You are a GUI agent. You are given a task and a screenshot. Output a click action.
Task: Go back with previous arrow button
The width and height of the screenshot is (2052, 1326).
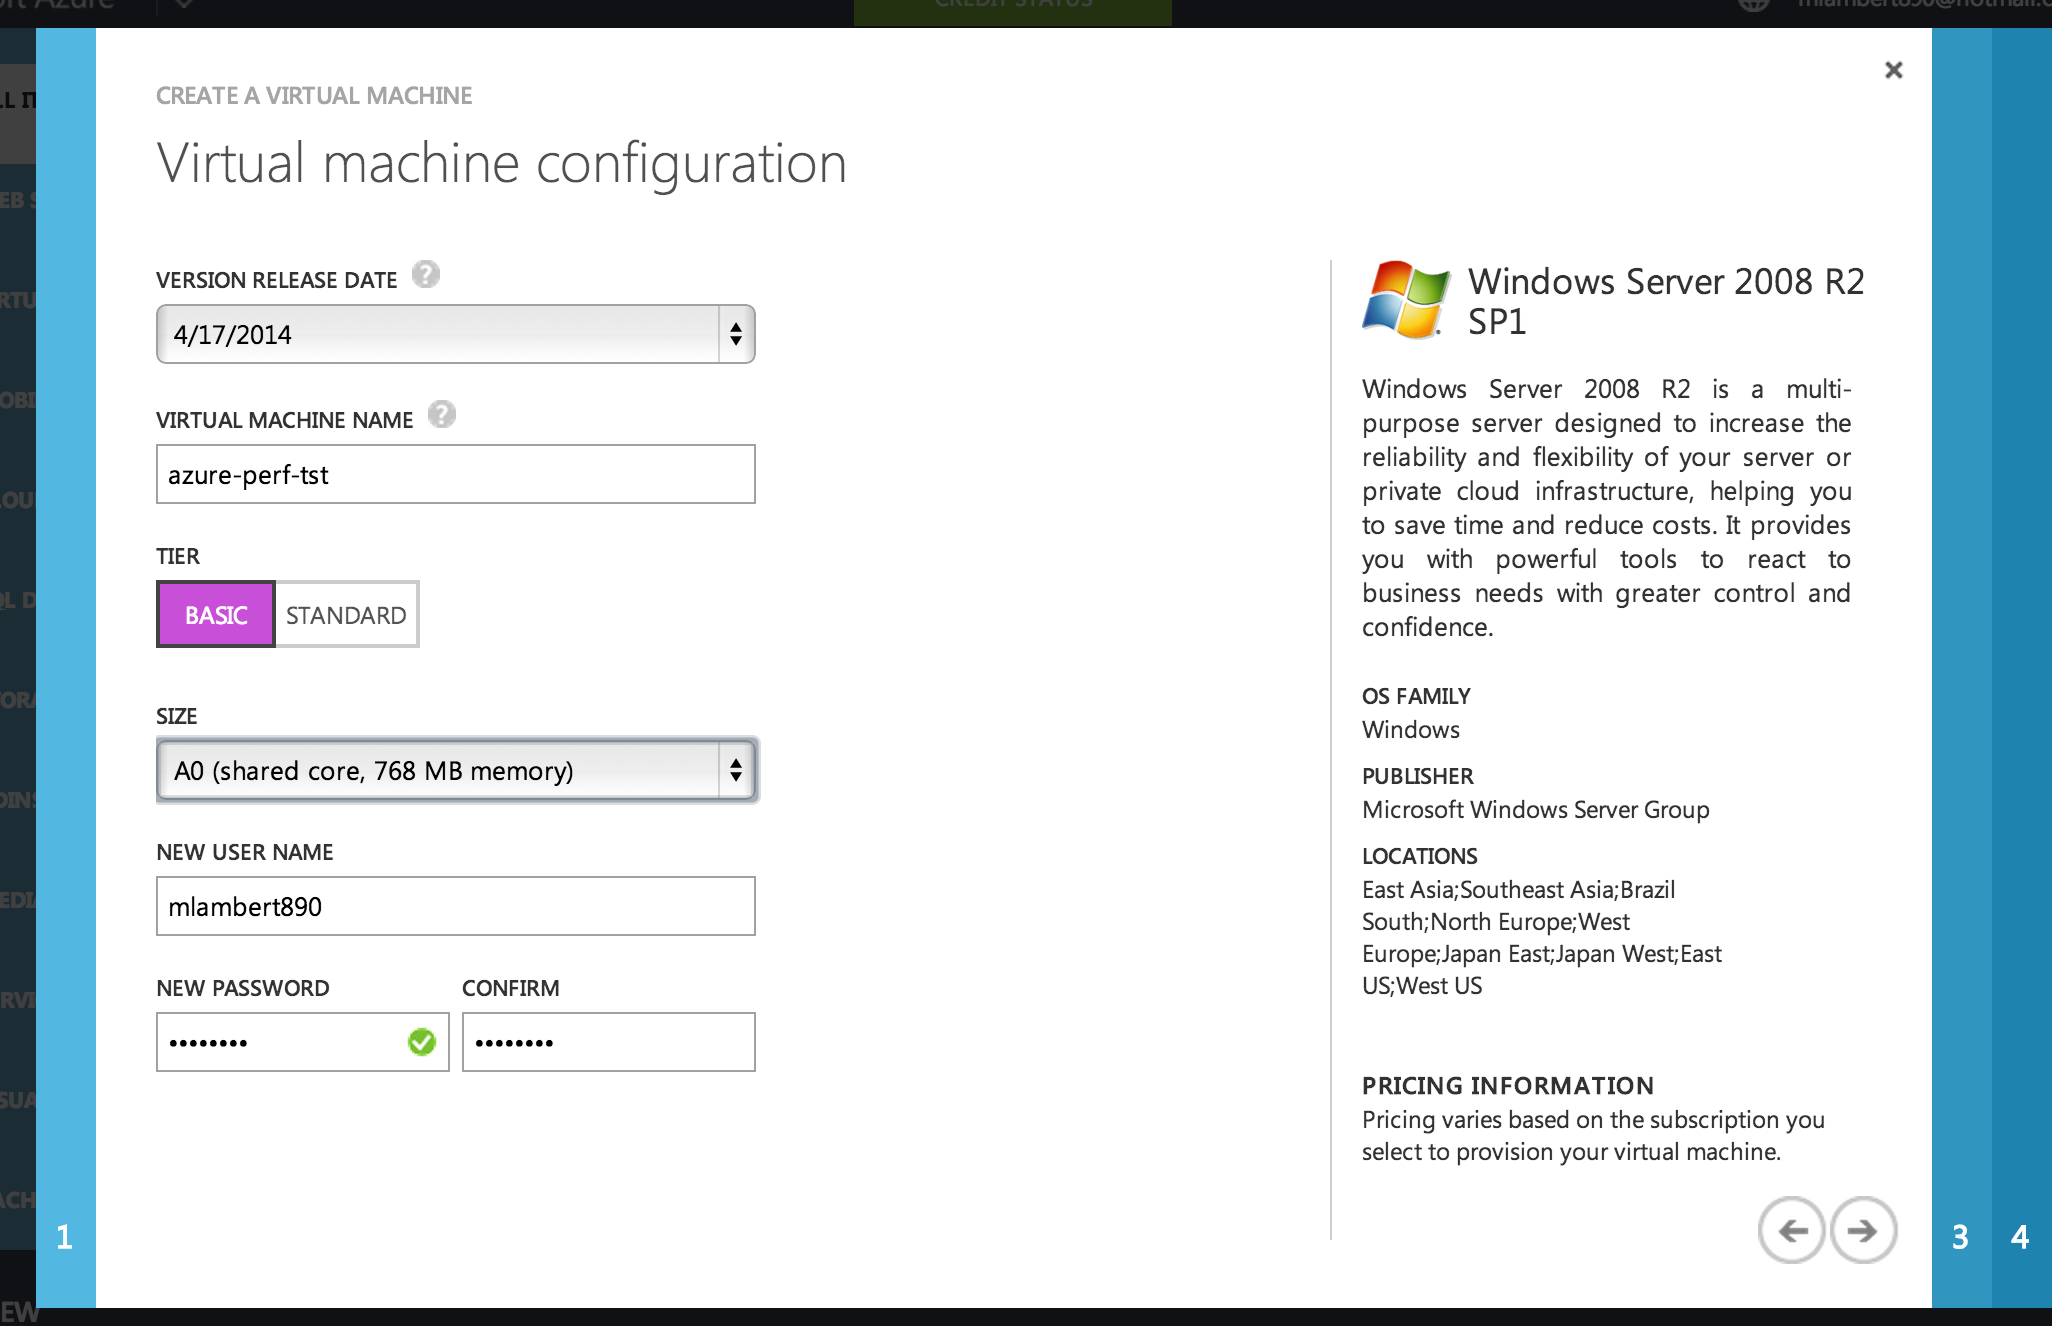tap(1792, 1230)
